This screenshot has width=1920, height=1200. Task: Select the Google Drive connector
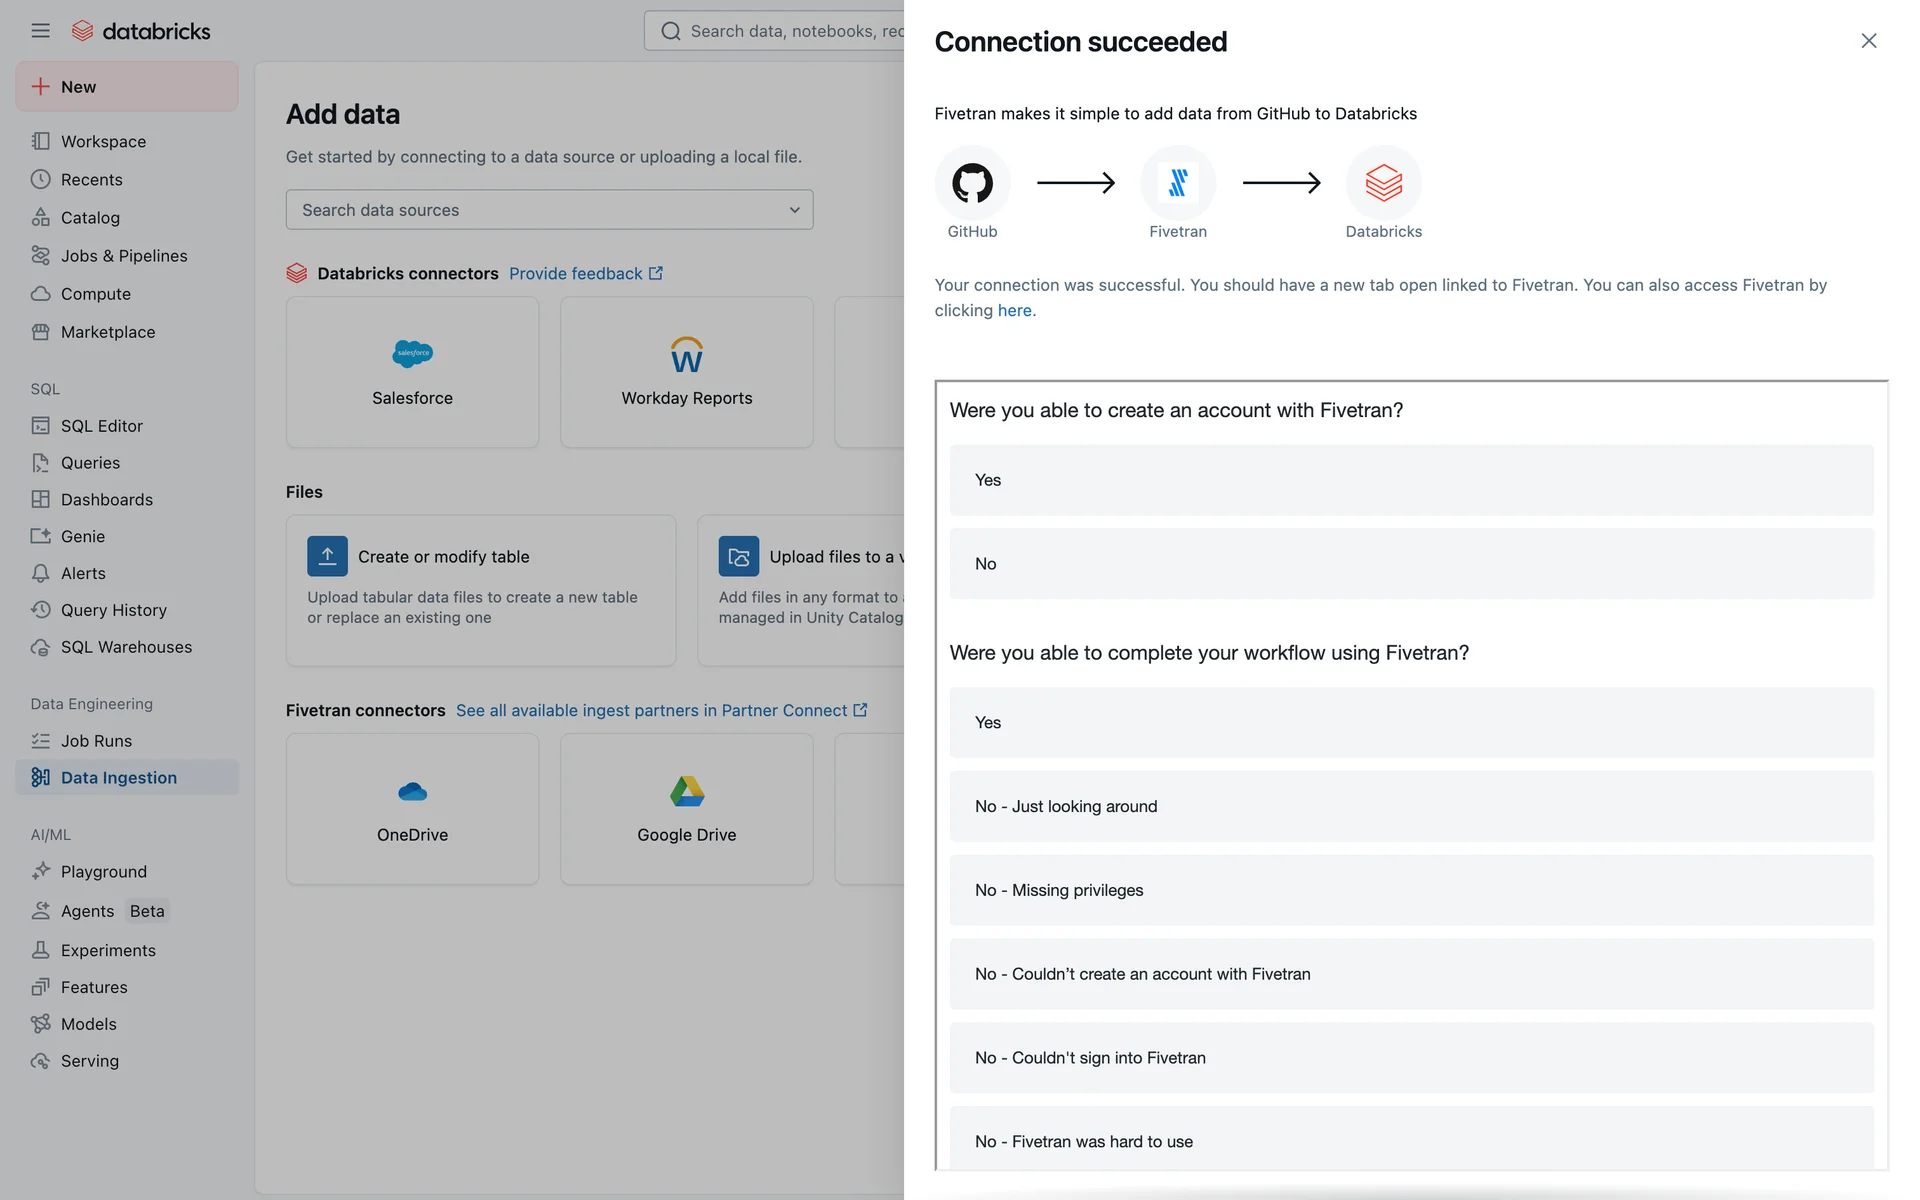click(686, 808)
